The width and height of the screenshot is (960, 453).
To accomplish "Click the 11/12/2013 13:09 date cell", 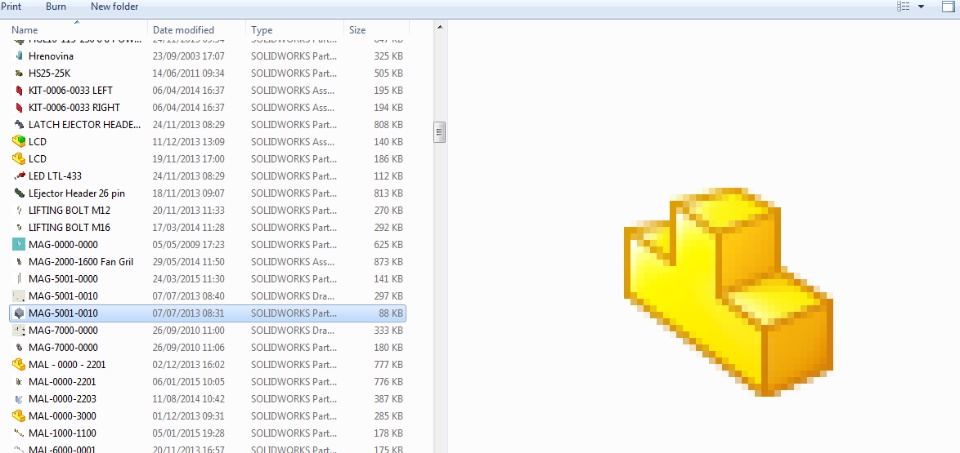I will coord(189,141).
